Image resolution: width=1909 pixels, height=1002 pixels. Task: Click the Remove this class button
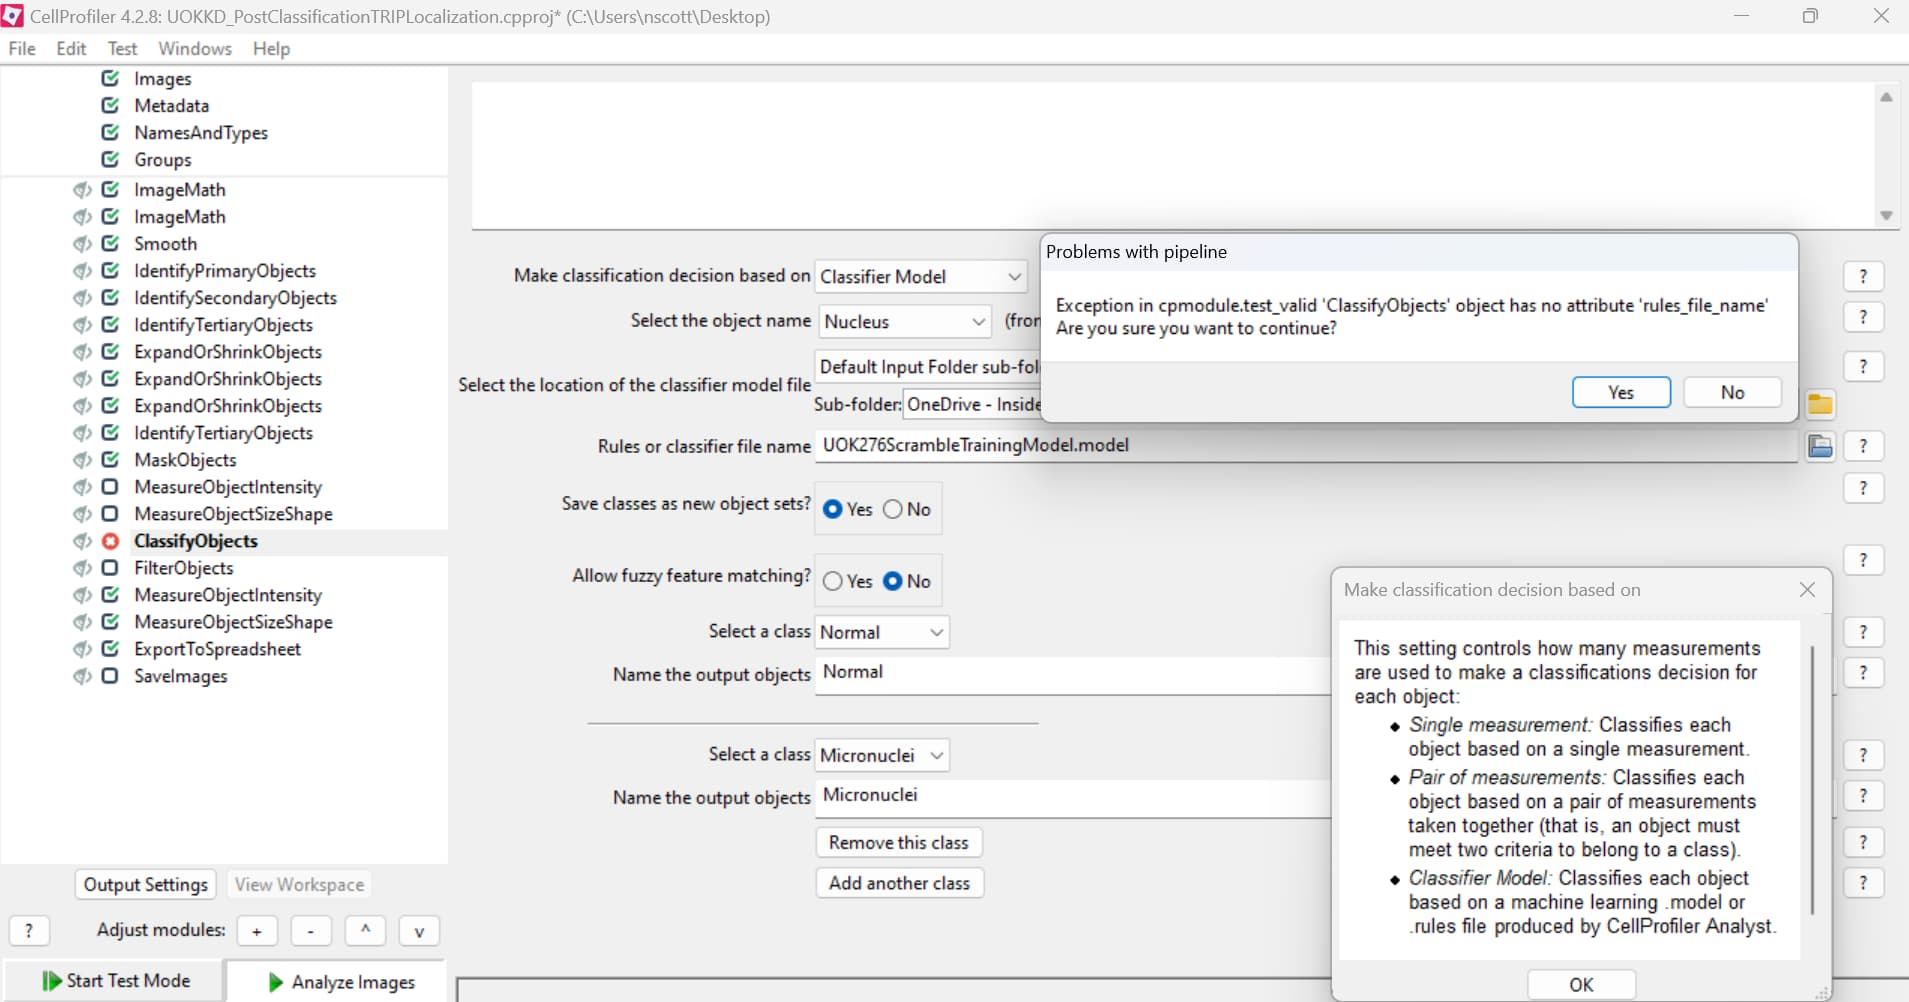tap(898, 841)
